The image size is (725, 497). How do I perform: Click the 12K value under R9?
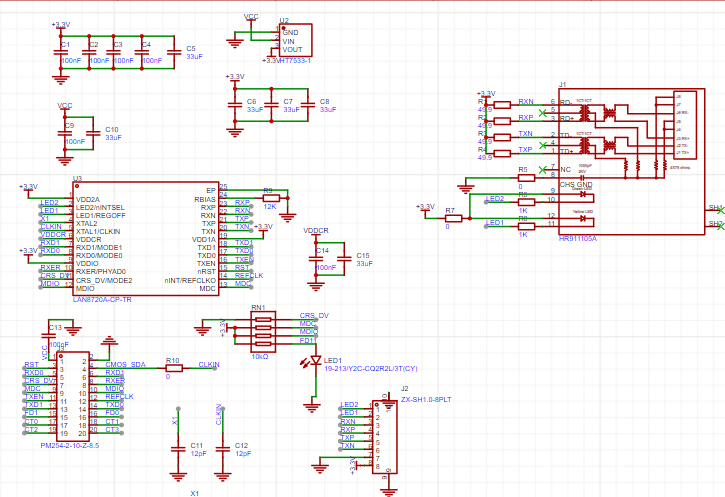[x=270, y=207]
